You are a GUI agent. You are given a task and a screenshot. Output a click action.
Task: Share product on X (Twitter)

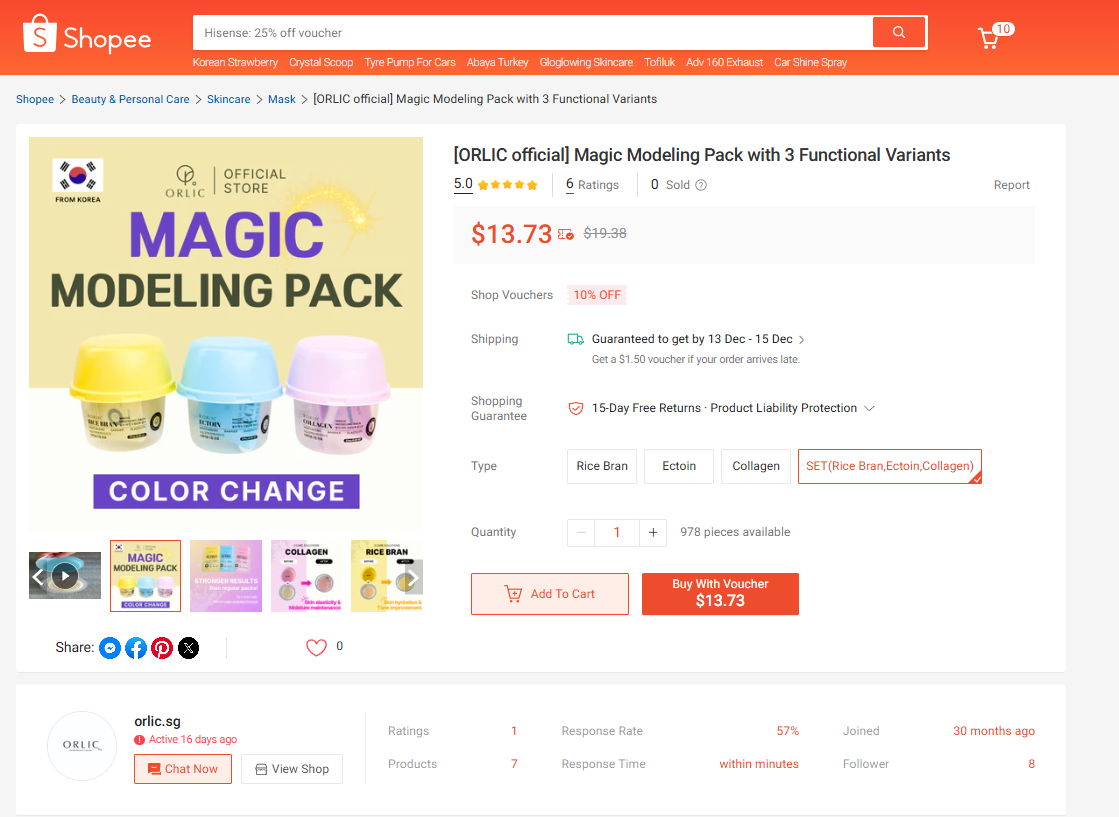188,648
